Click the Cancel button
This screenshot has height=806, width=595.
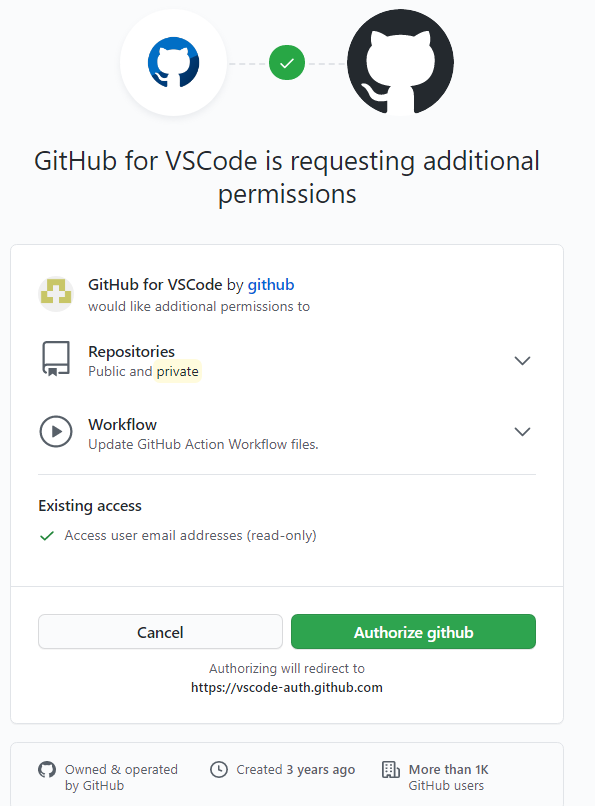point(160,632)
